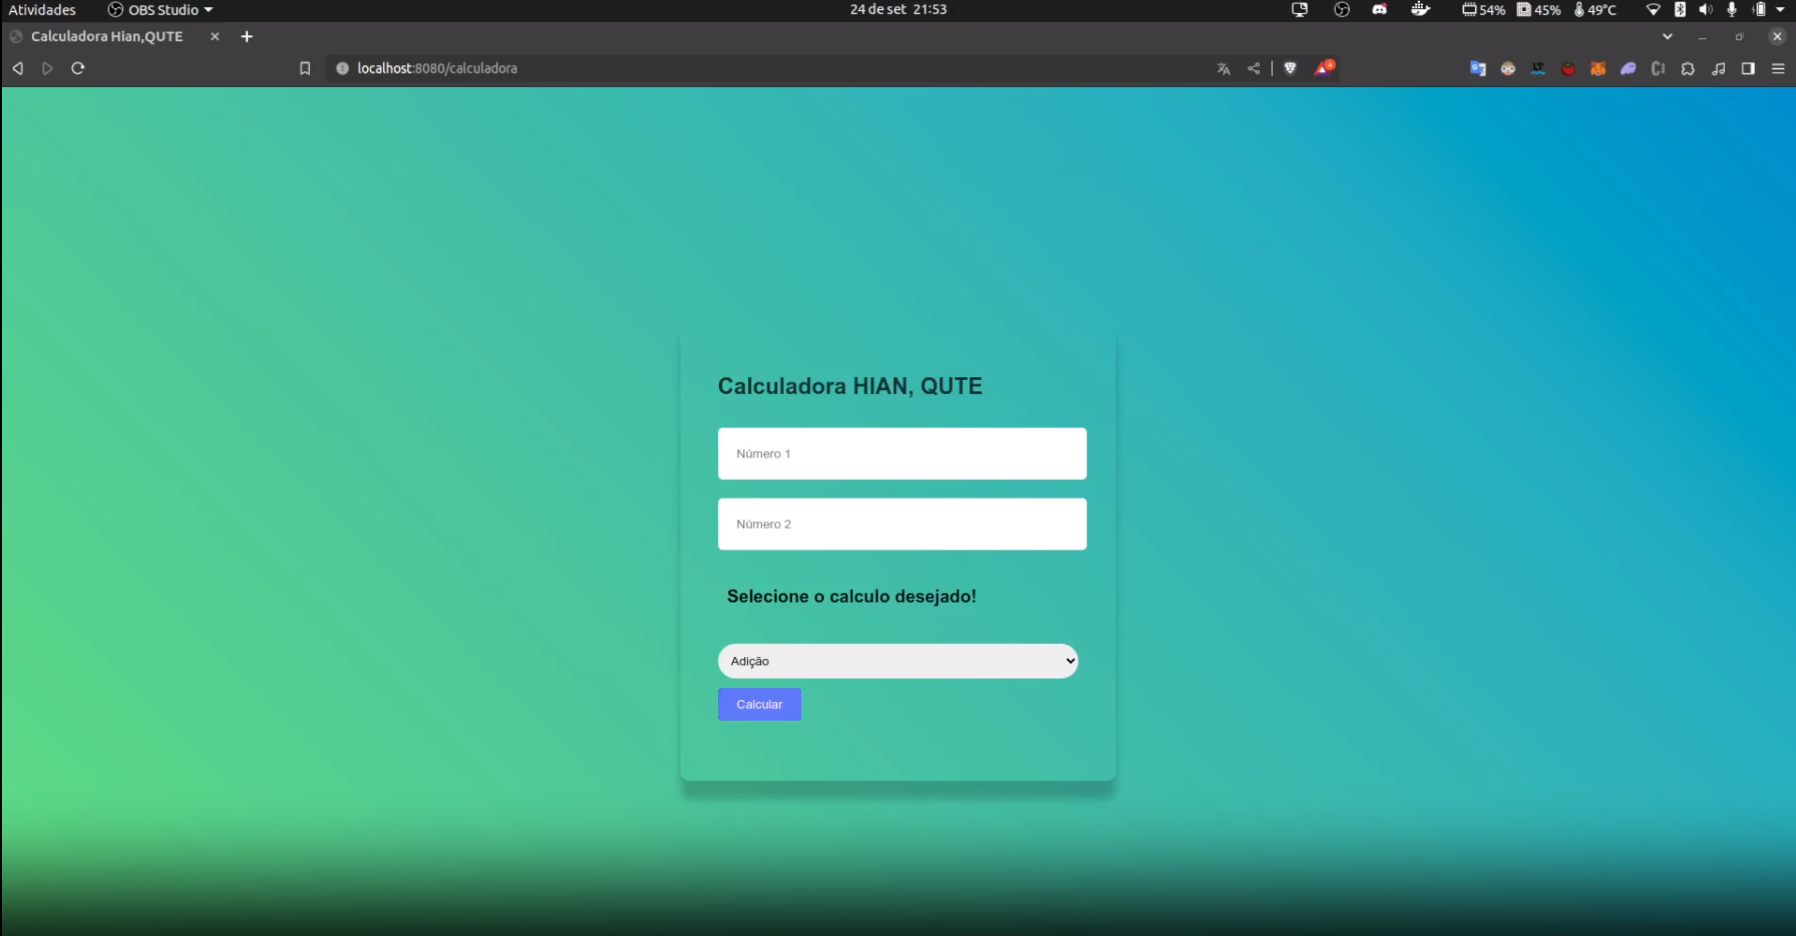This screenshot has height=936, width=1796.
Task: Open Brave Rewards triangle icon with badge
Action: (x=1324, y=68)
